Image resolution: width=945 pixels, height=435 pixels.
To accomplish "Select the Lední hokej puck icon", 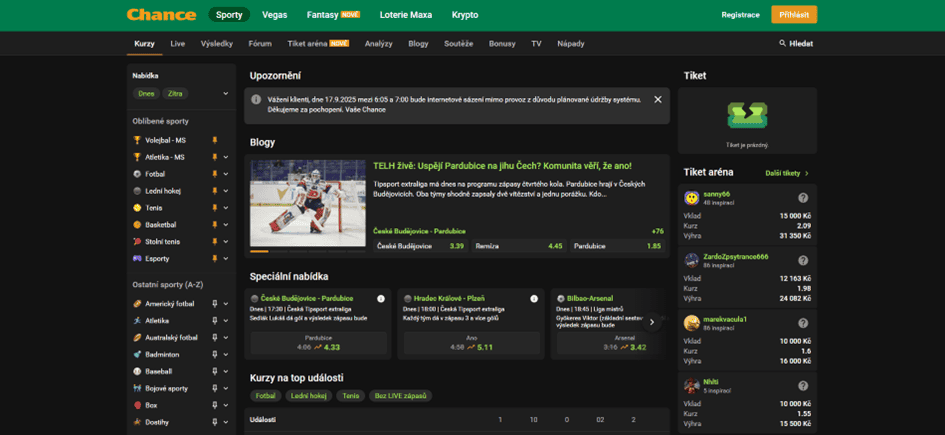I will pos(137,191).
